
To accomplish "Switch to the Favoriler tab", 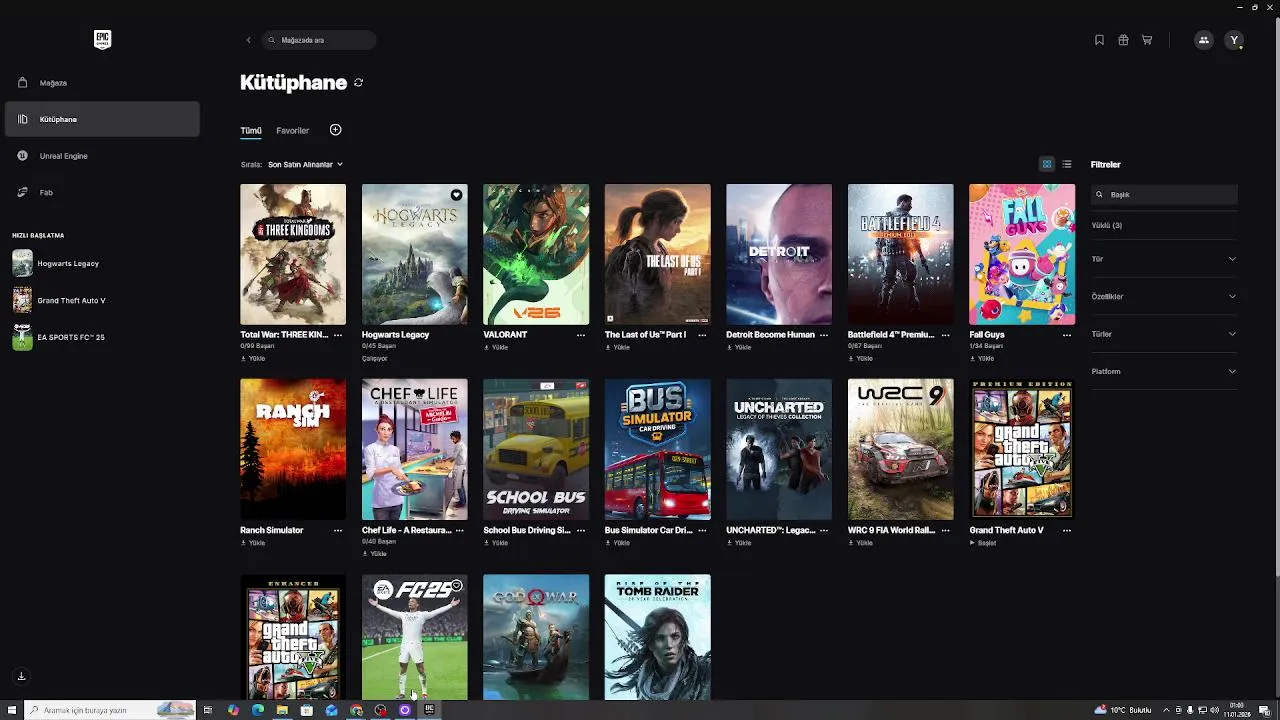I will click(292, 130).
